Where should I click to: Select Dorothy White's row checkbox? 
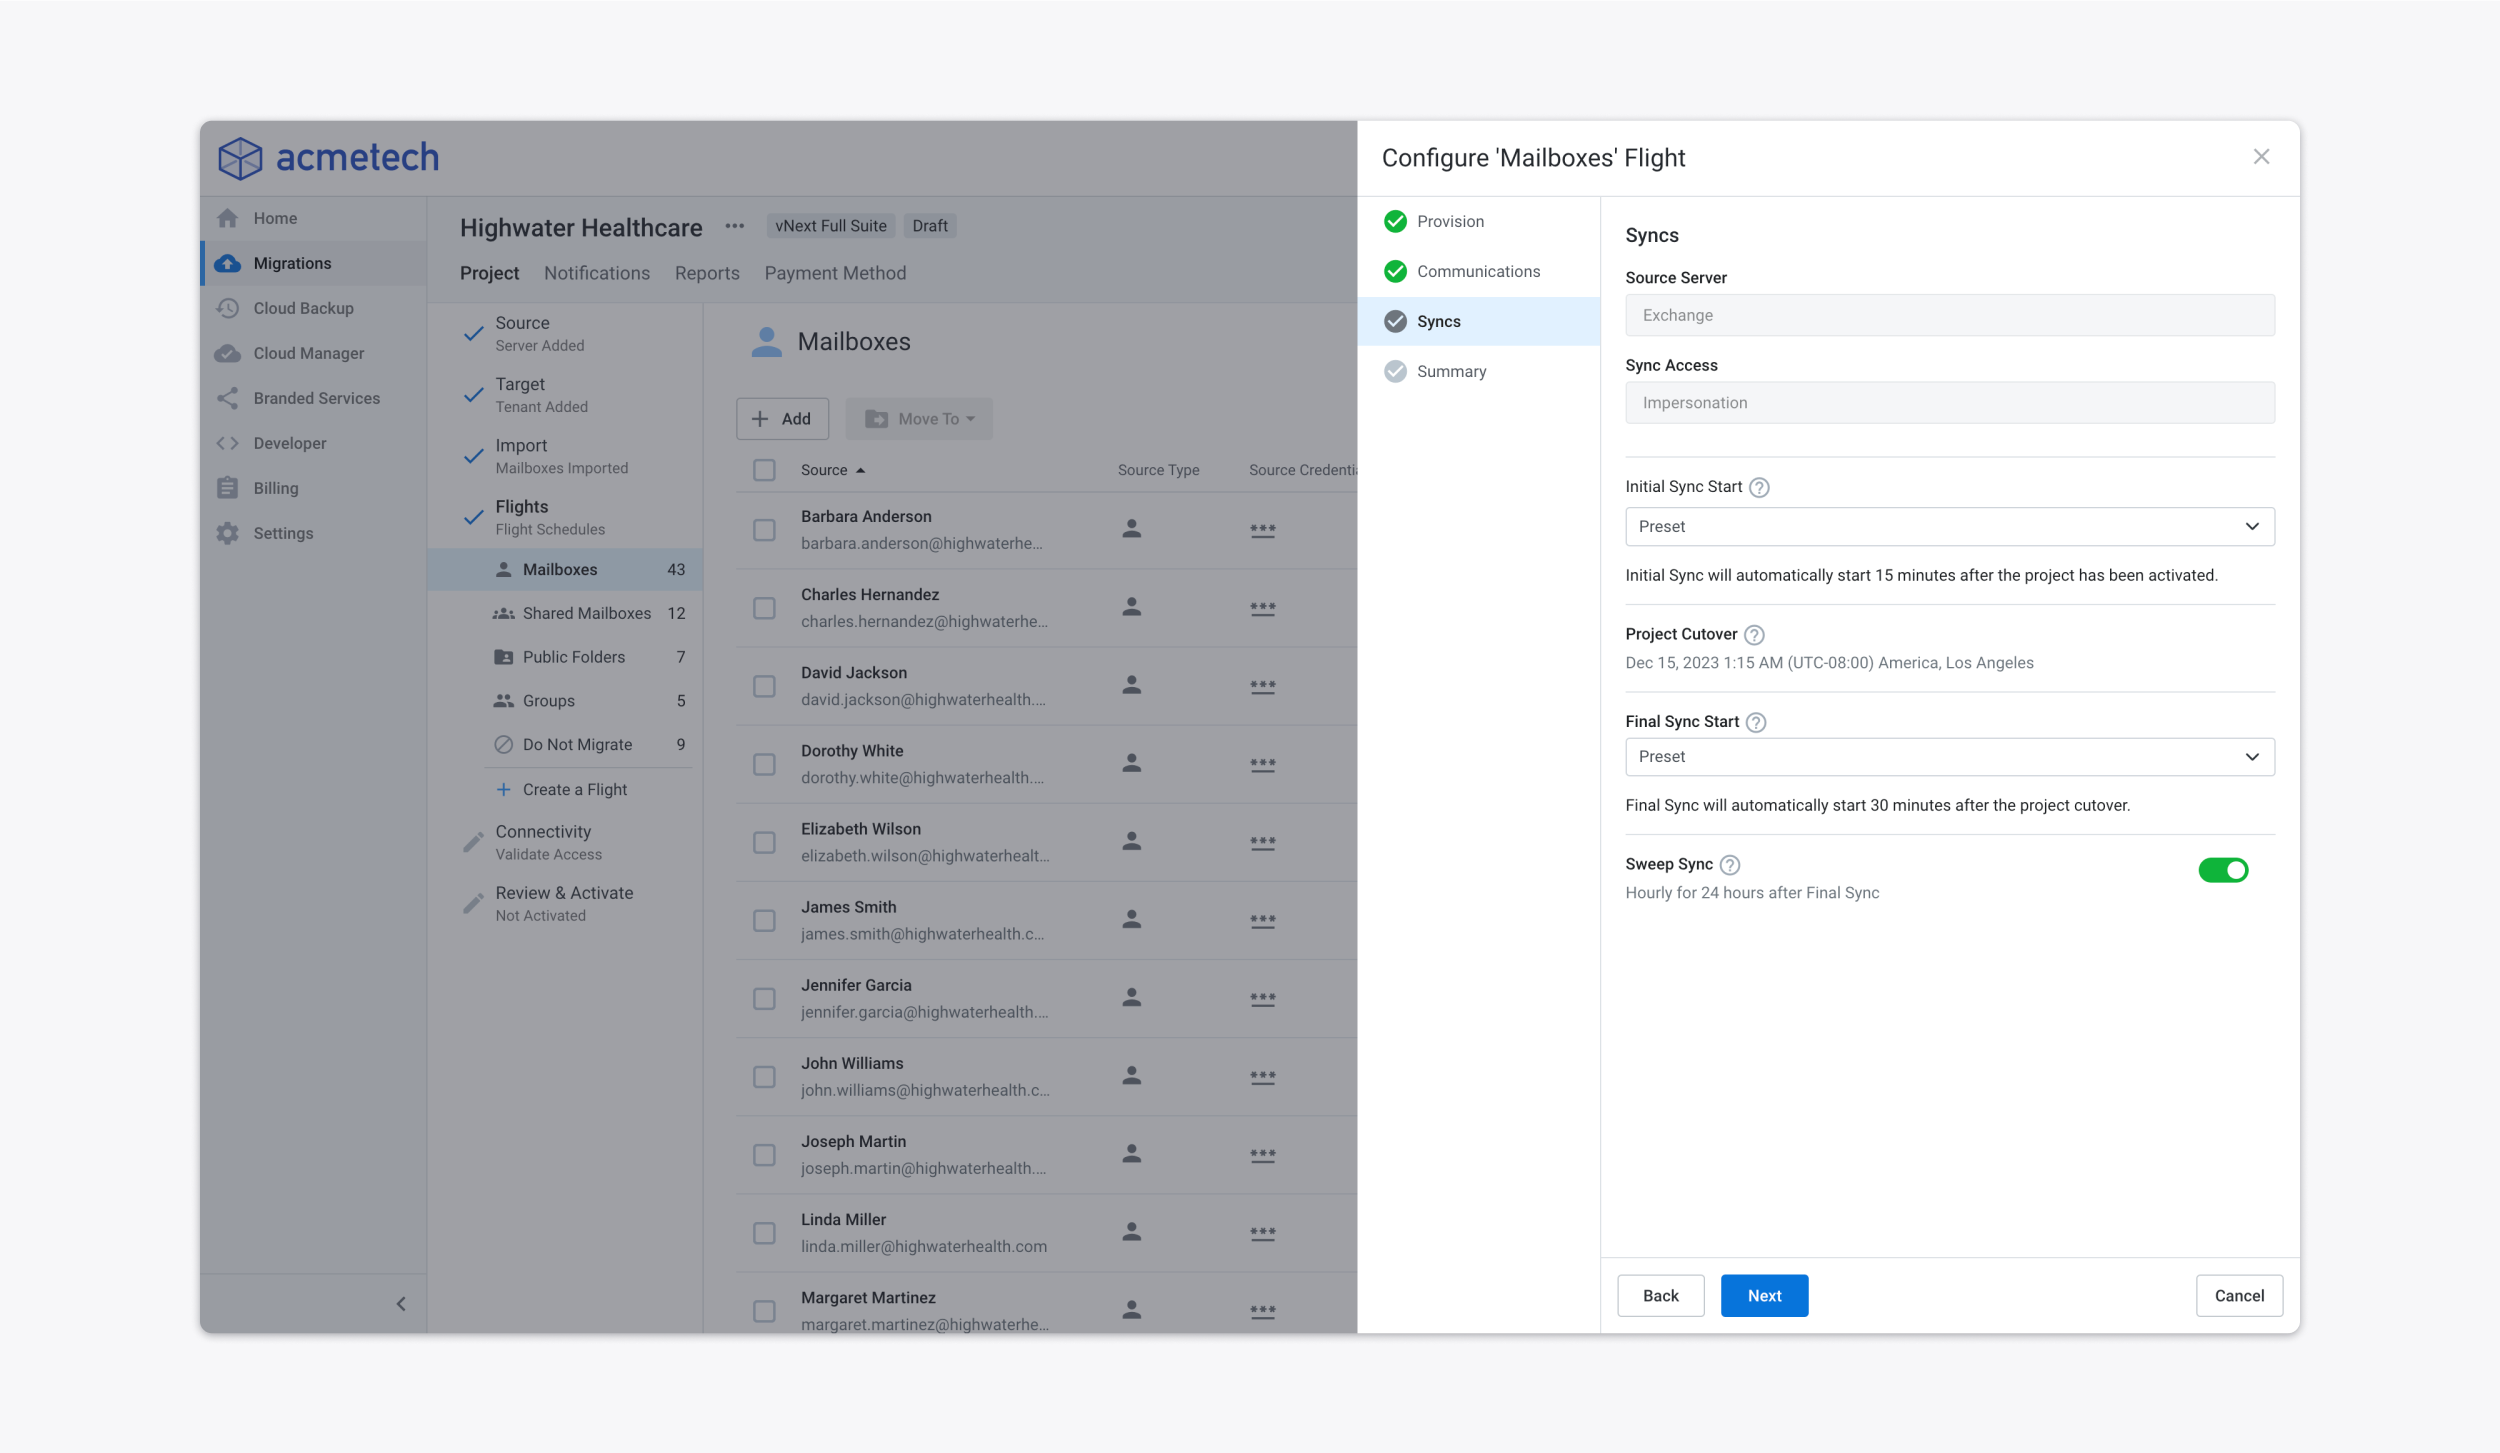764,764
